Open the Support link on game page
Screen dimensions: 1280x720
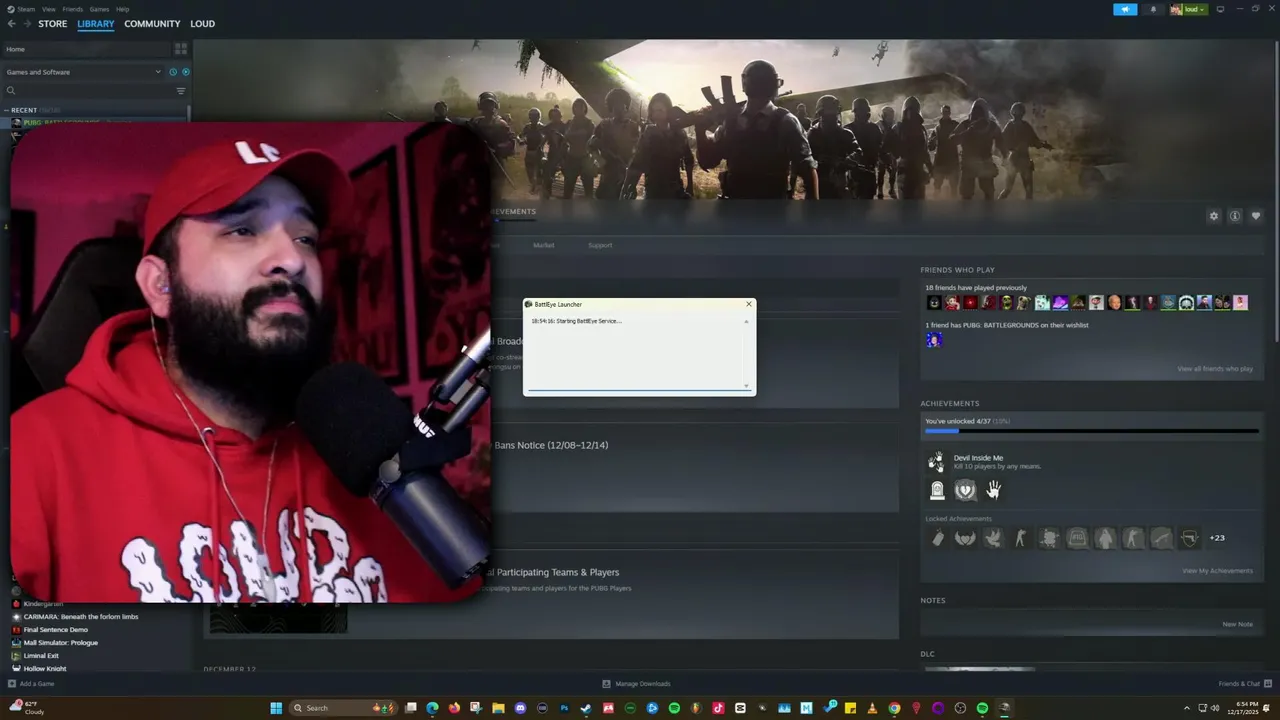[600, 245]
